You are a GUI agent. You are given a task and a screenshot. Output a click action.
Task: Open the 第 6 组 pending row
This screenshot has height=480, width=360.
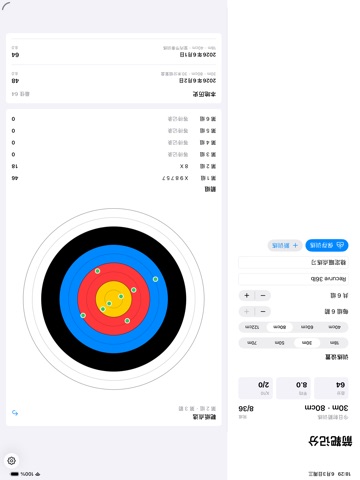pos(114,119)
